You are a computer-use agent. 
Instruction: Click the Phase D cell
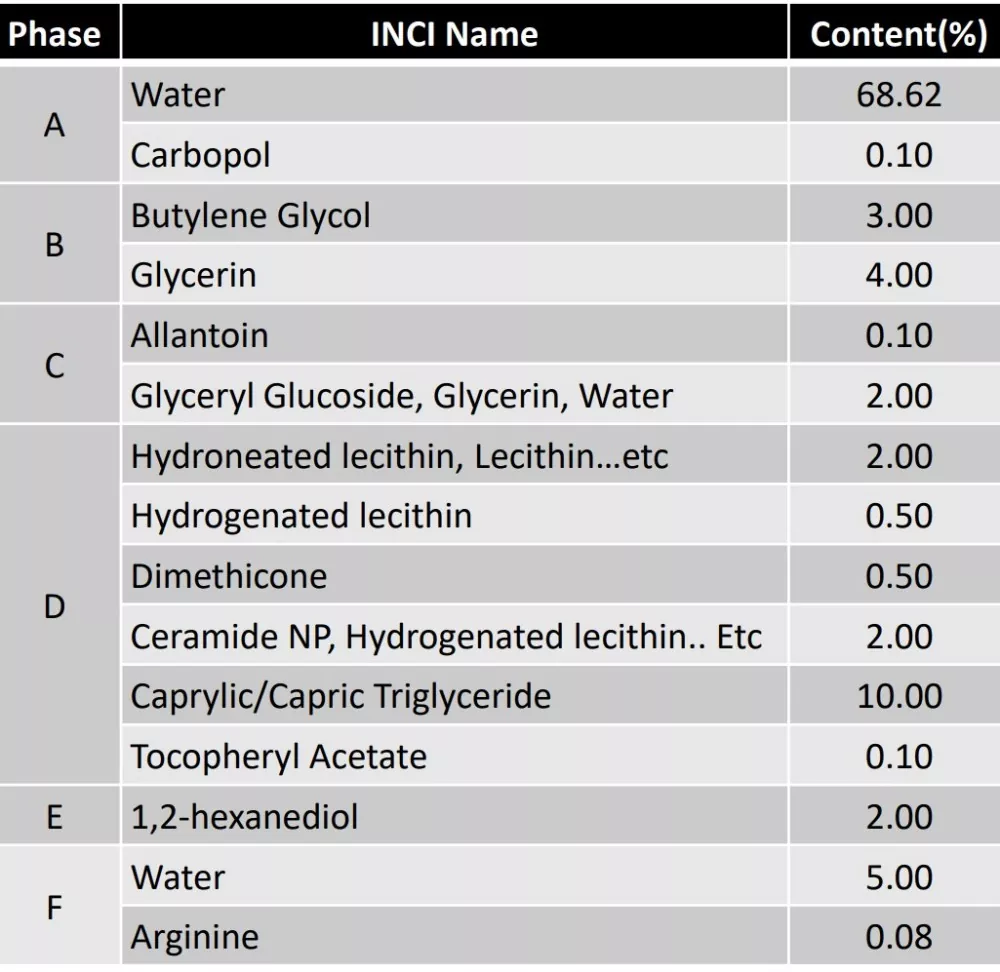click(55, 606)
